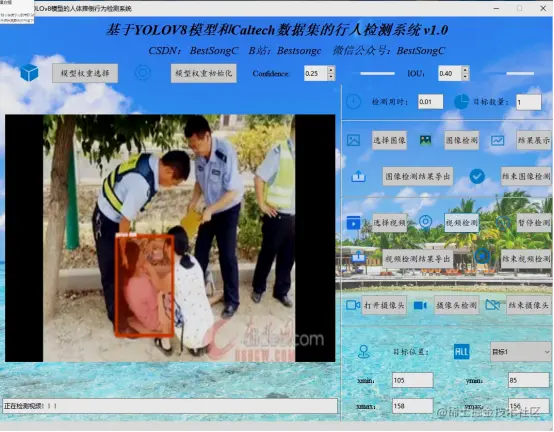Click the 结束摄像头 button
Image resolution: width=554 pixels, height=432 pixels.
[529, 305]
